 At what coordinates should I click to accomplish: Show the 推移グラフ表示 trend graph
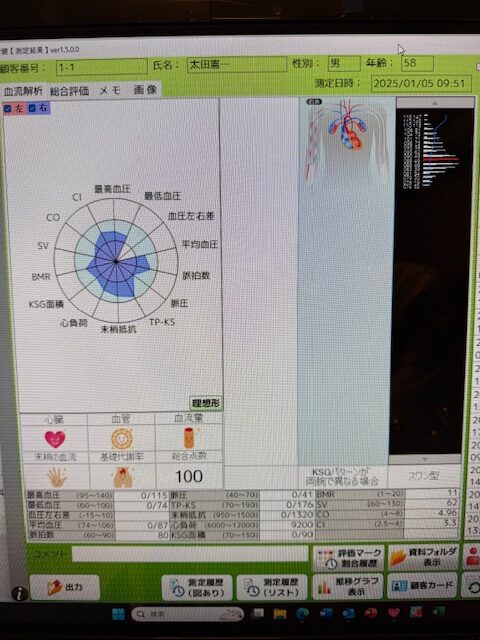[347, 586]
